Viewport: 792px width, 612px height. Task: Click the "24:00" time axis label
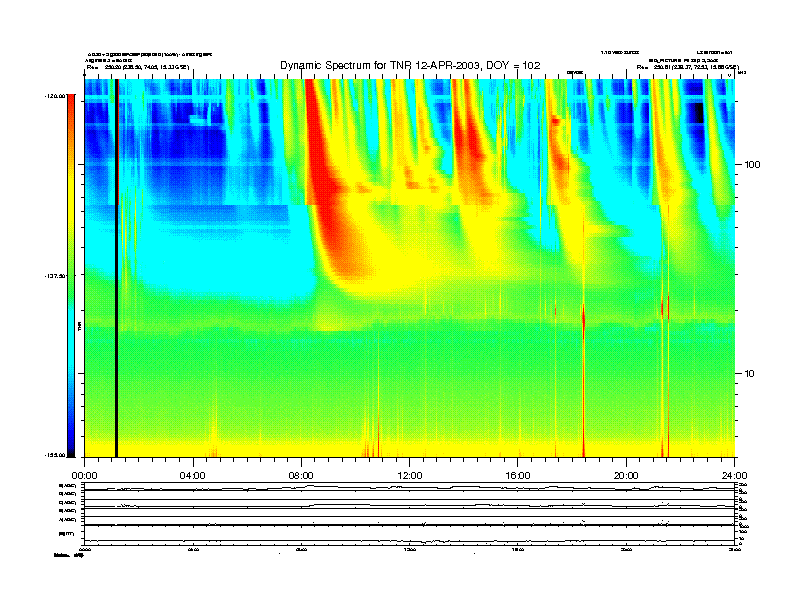point(734,476)
